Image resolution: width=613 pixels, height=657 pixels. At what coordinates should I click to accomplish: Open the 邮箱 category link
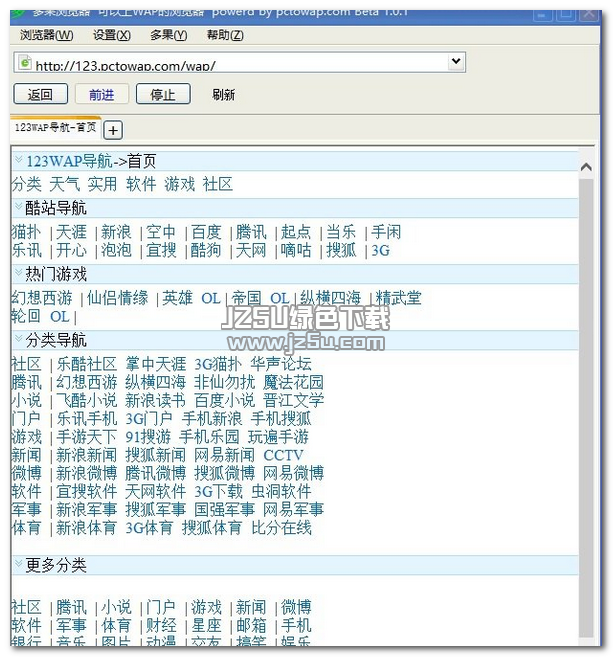click(x=251, y=626)
